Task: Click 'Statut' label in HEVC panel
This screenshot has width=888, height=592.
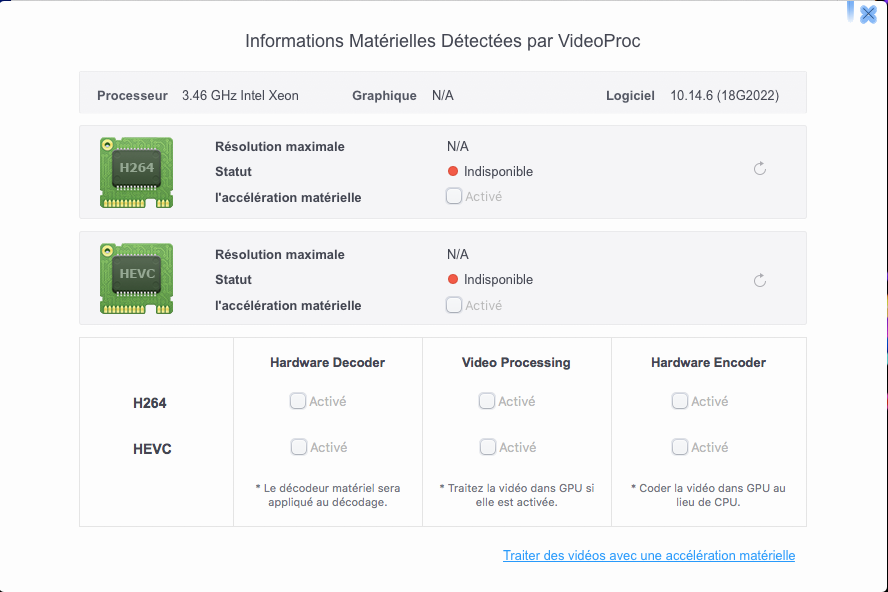Action: 233,279
